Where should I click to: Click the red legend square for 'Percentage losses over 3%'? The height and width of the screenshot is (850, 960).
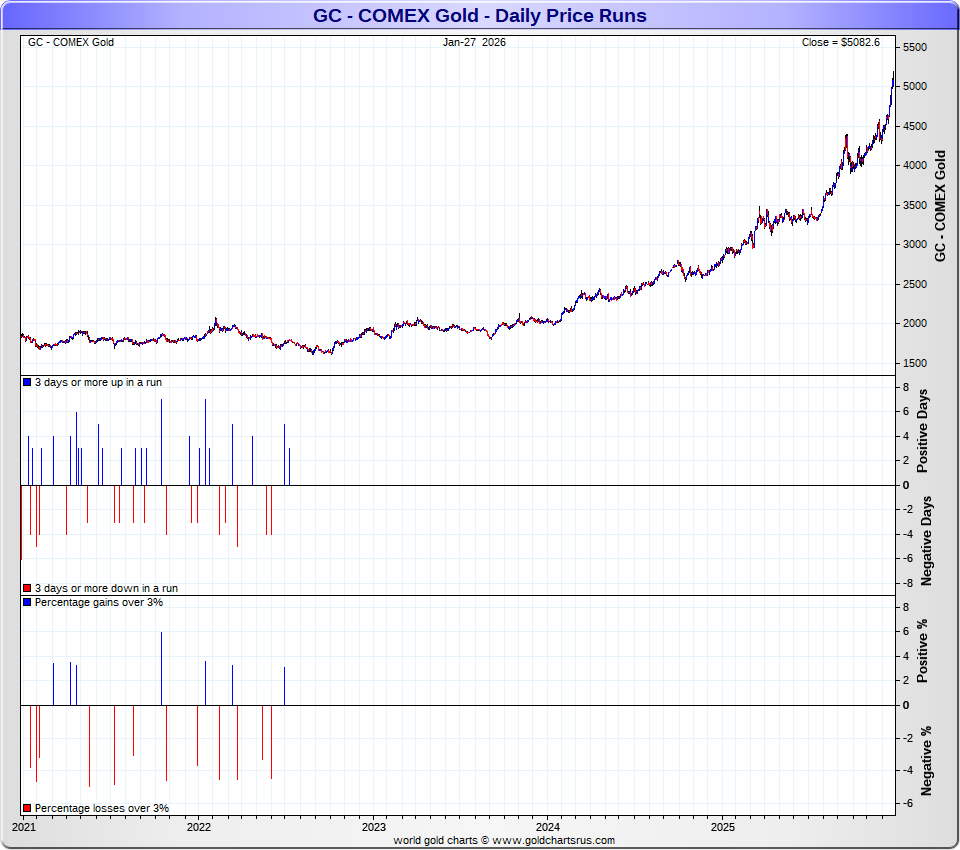27,808
